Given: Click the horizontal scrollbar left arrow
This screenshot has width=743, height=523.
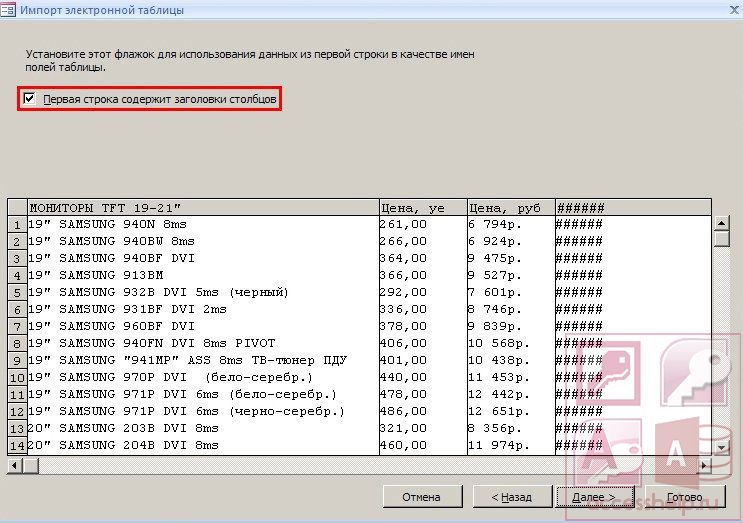Looking at the screenshot, I should 15,466.
